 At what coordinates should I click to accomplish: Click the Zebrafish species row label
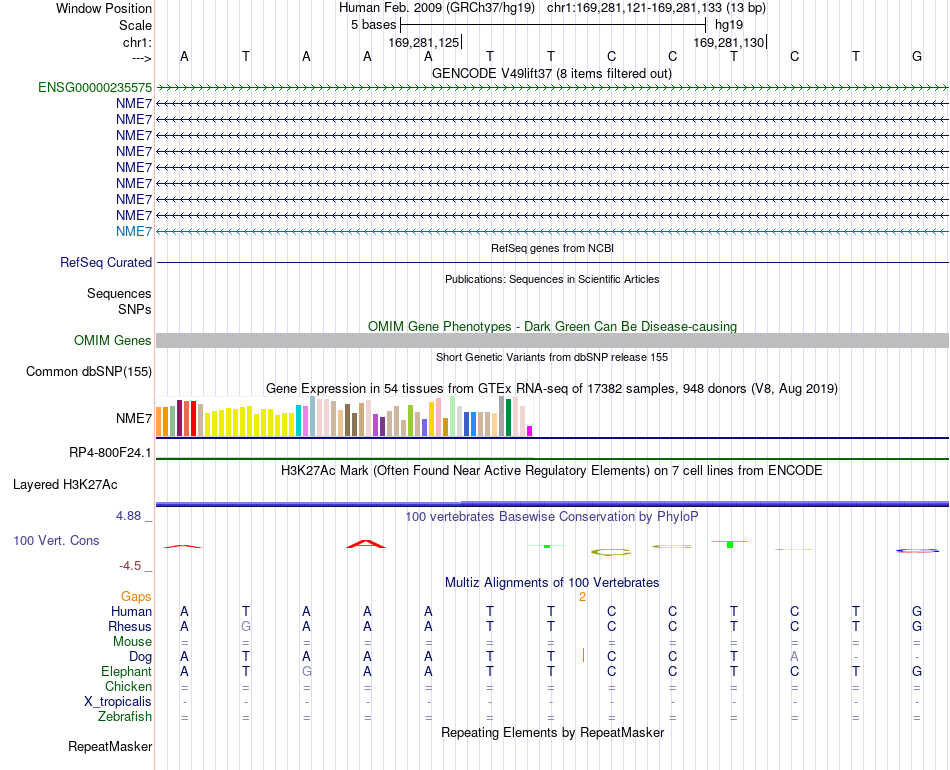125,717
